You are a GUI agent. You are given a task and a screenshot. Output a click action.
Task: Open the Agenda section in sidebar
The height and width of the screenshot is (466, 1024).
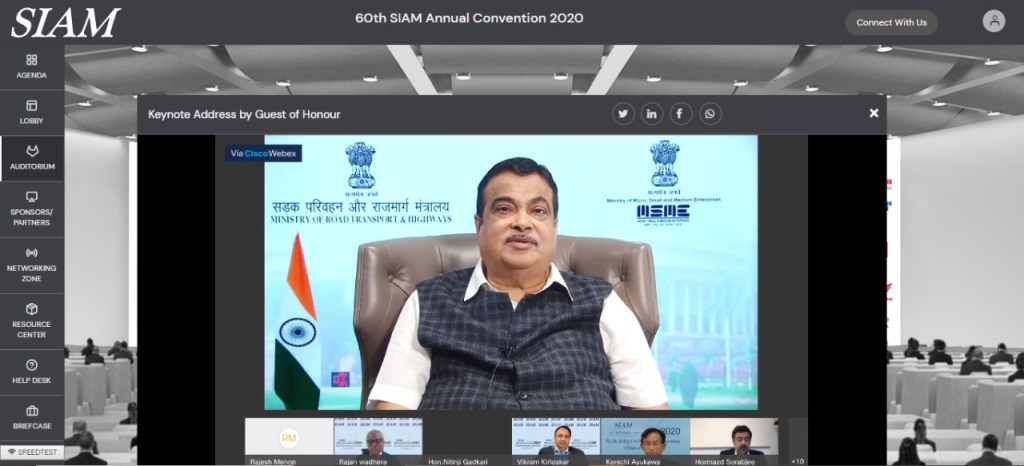pyautogui.click(x=31, y=66)
